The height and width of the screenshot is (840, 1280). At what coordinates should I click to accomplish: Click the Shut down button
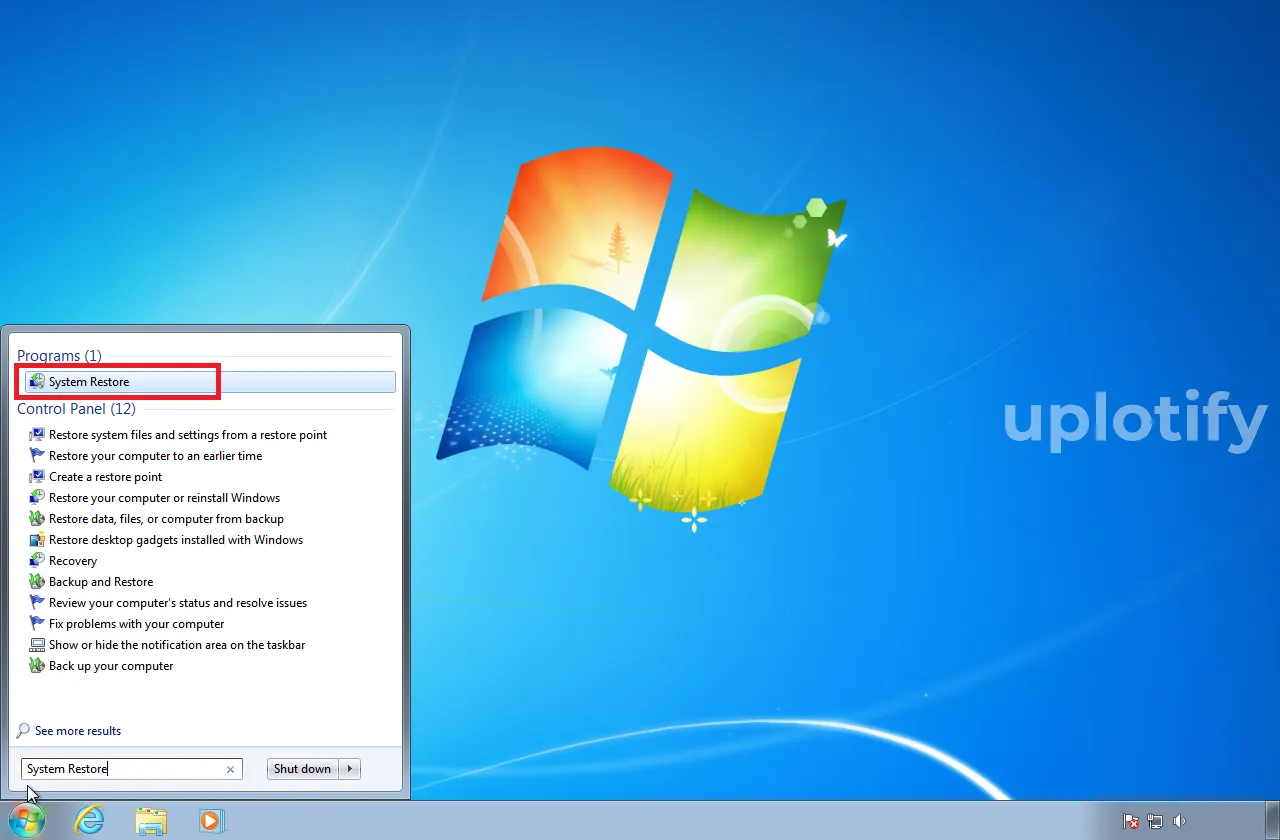(x=302, y=769)
